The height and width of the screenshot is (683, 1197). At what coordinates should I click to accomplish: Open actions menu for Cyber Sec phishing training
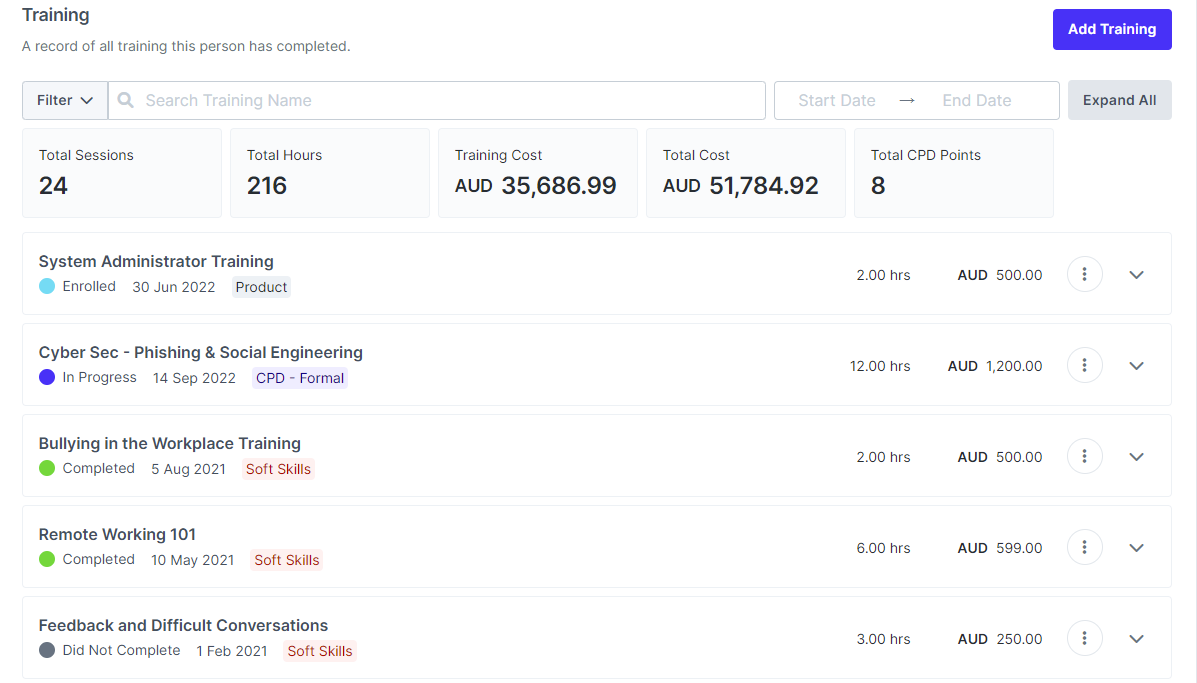click(1084, 365)
